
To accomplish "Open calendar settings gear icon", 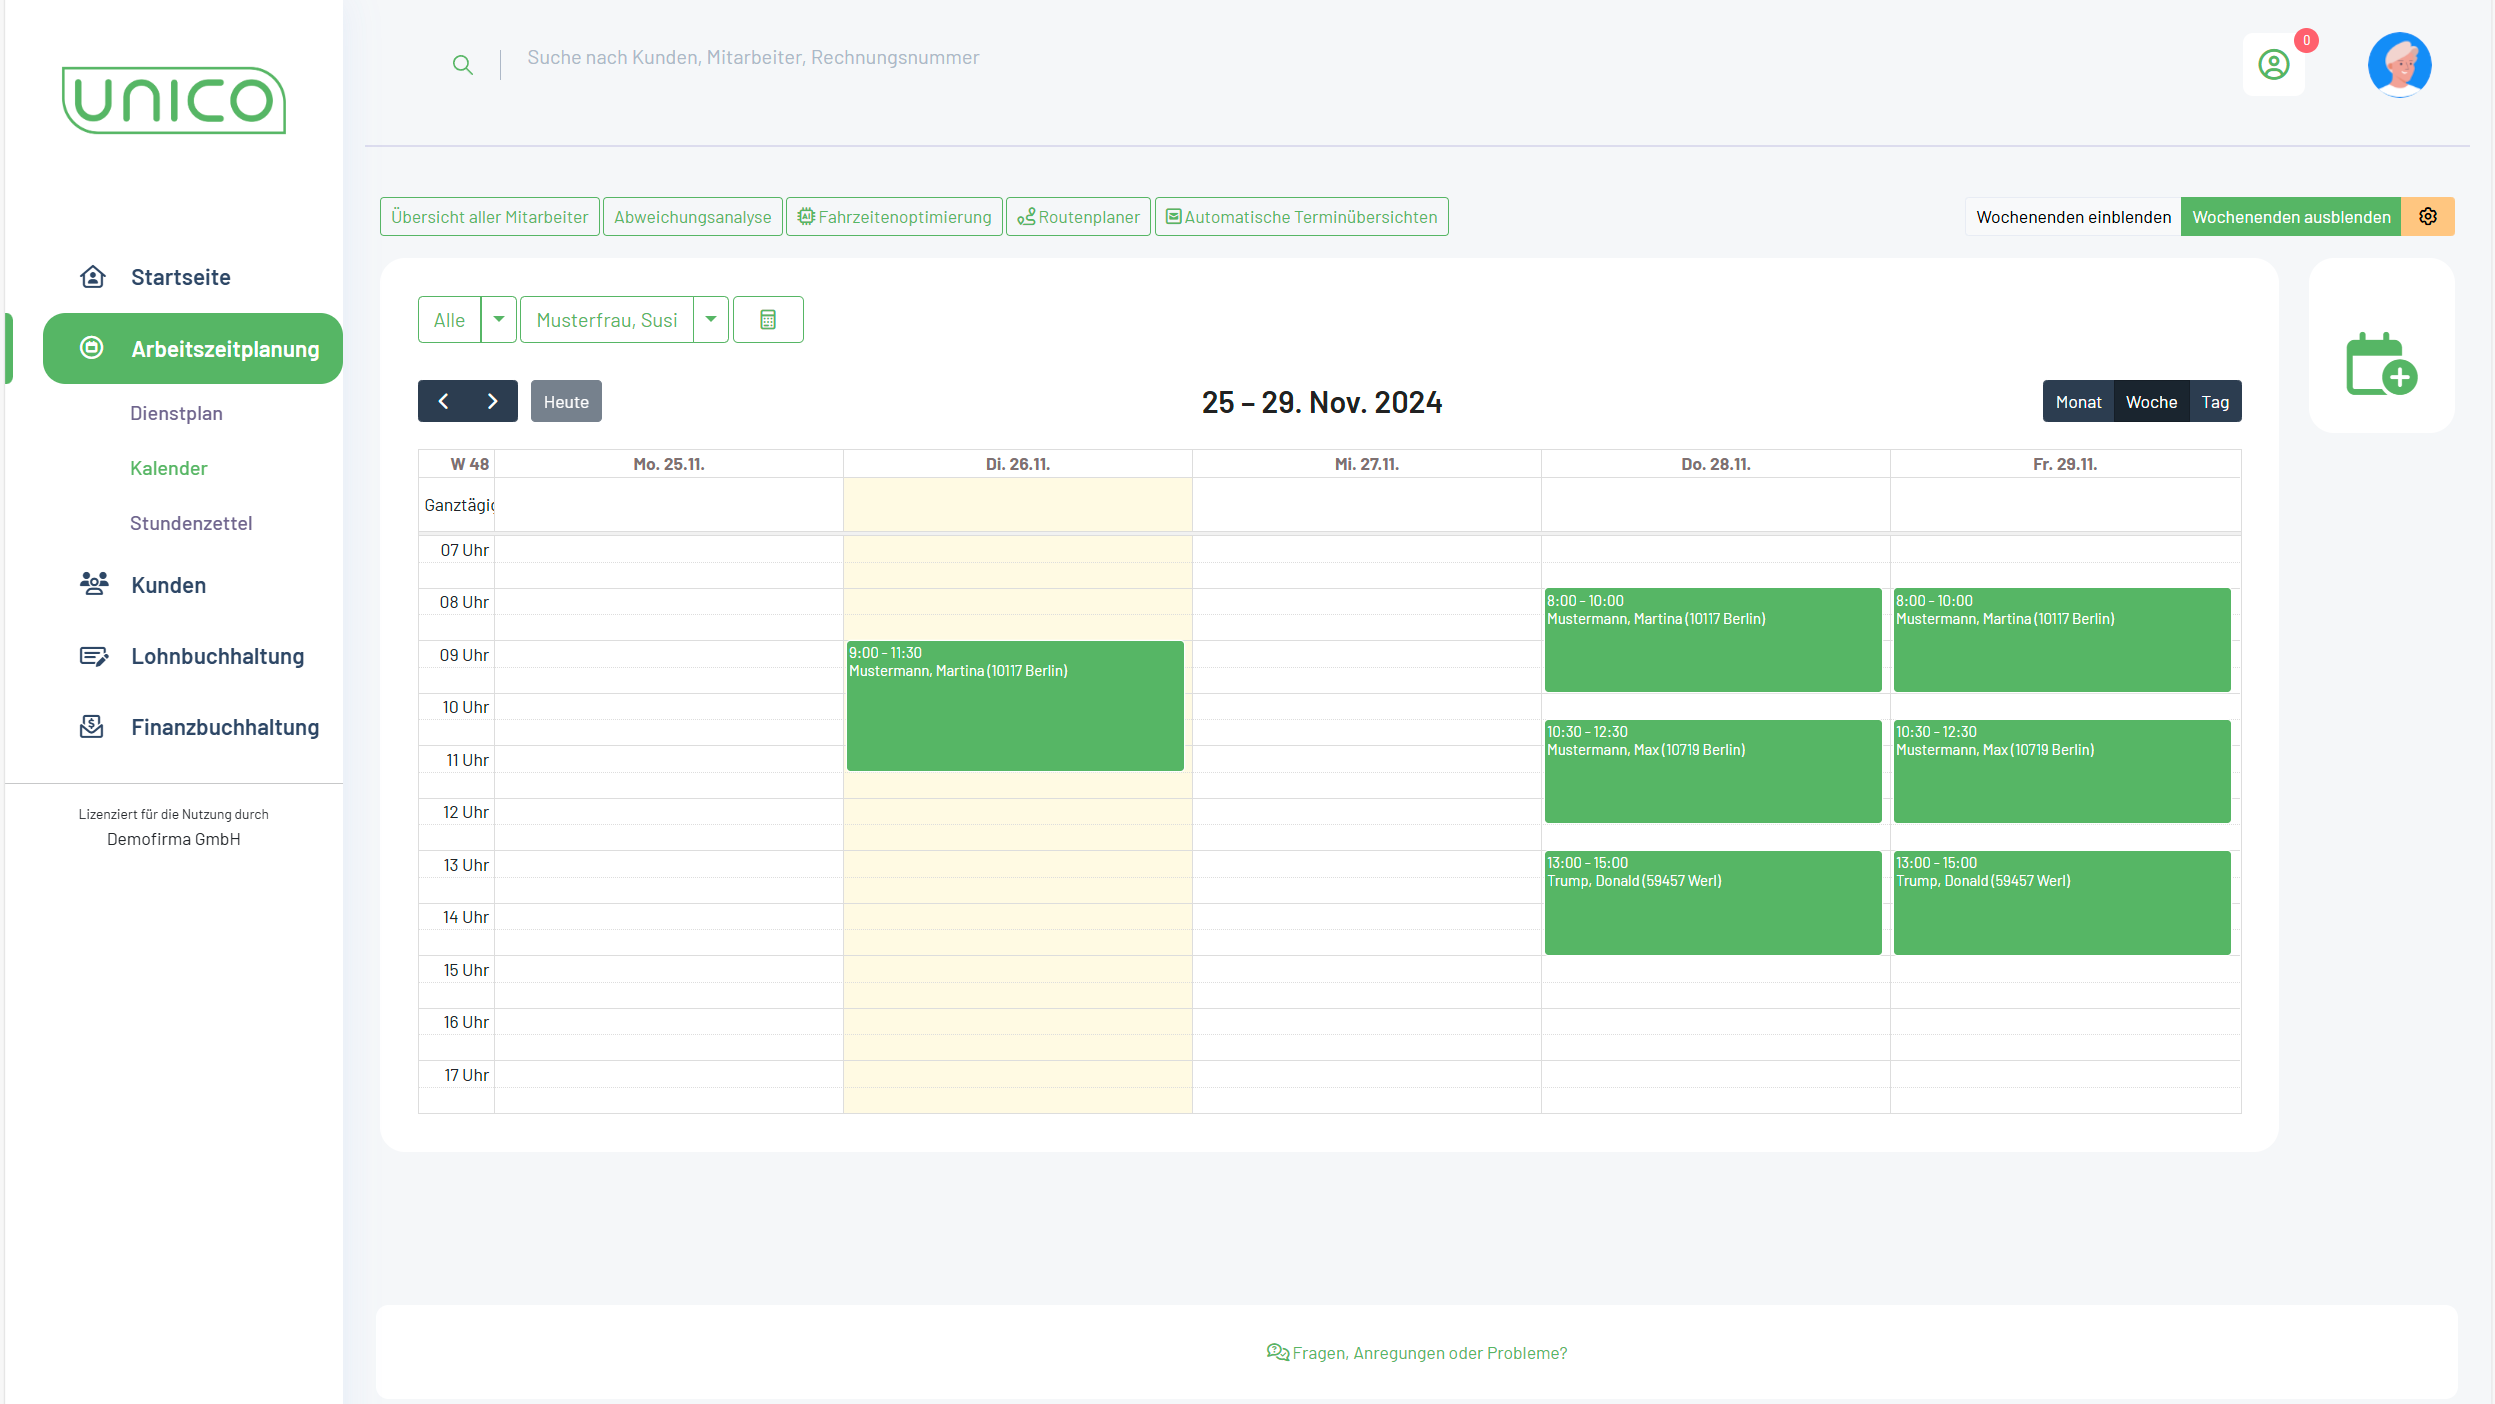I will click(2427, 217).
